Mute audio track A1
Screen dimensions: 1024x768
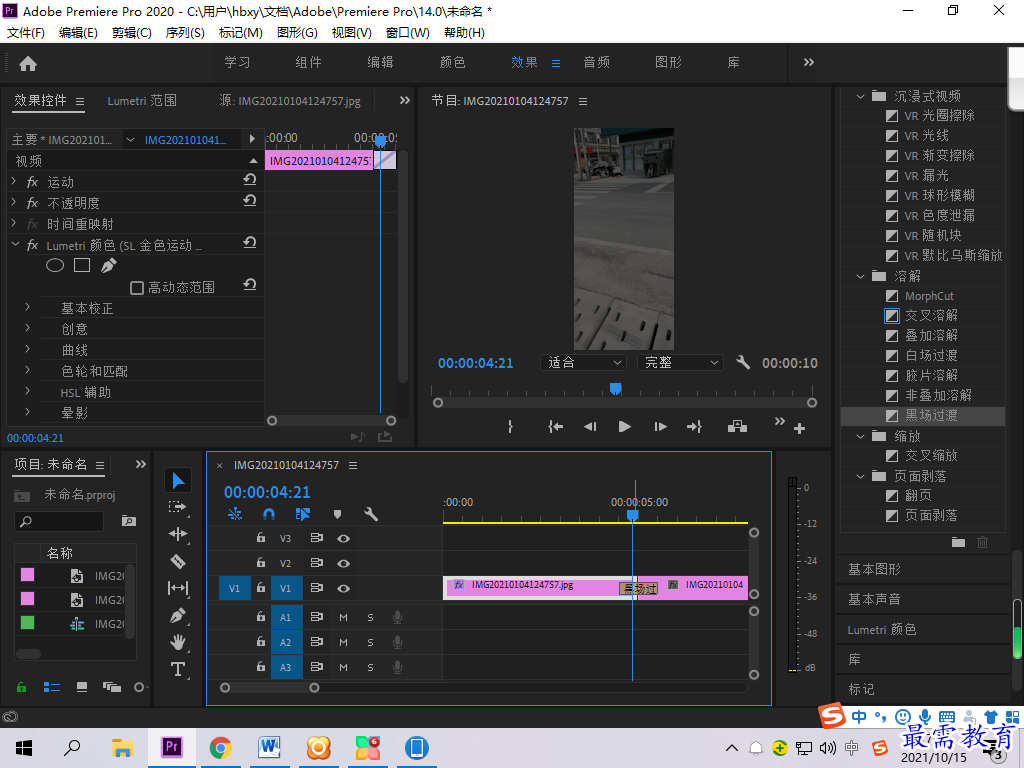click(344, 617)
